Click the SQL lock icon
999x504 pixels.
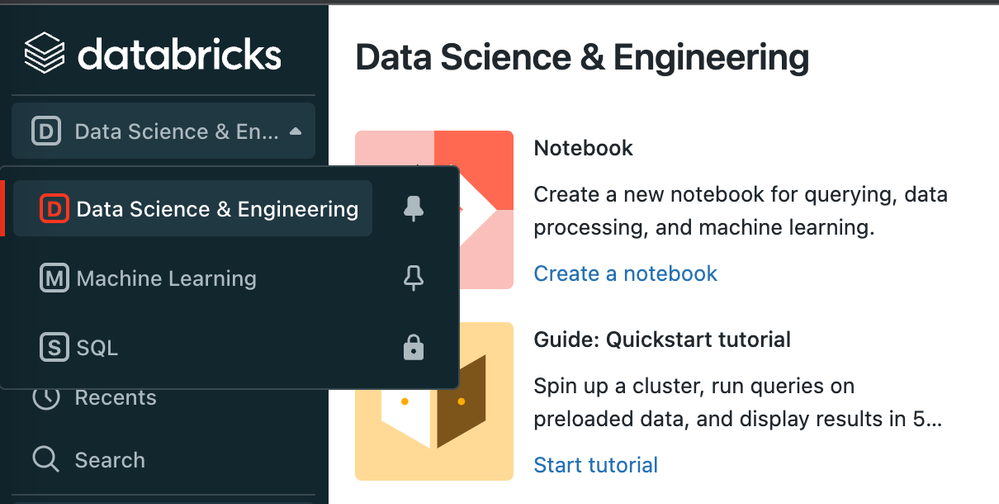(412, 348)
